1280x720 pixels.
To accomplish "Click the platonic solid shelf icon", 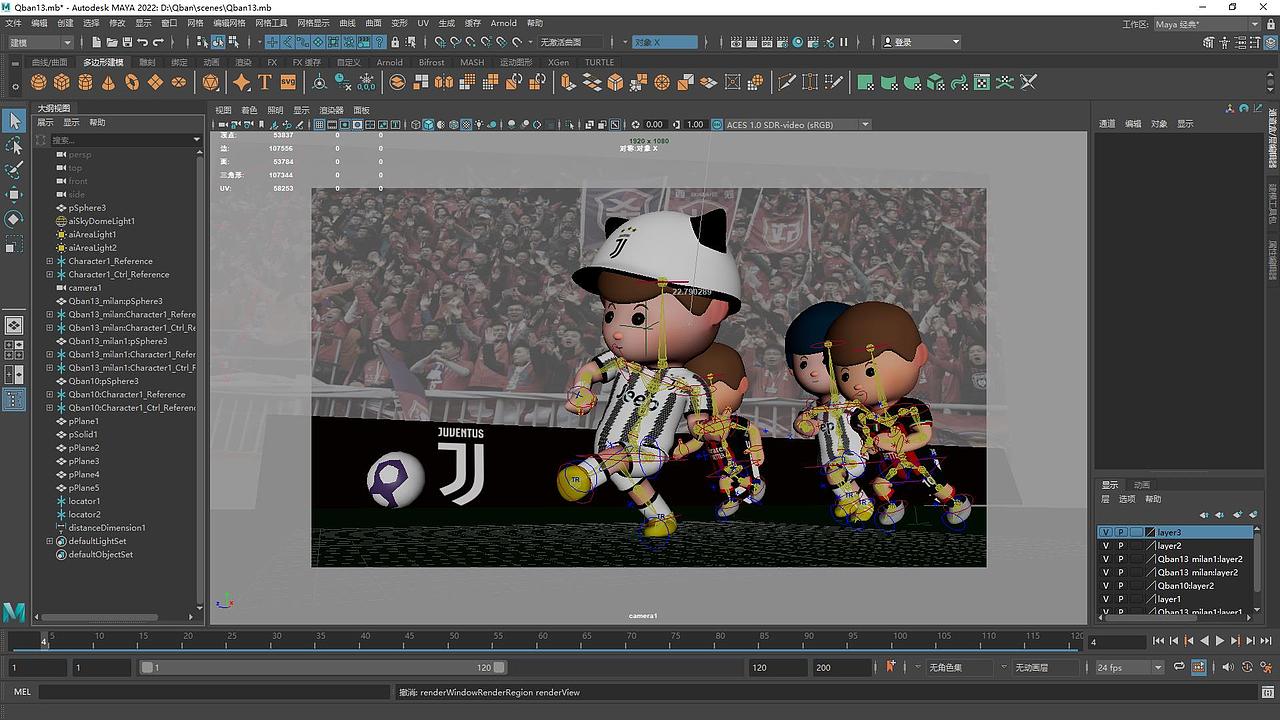I will point(211,82).
